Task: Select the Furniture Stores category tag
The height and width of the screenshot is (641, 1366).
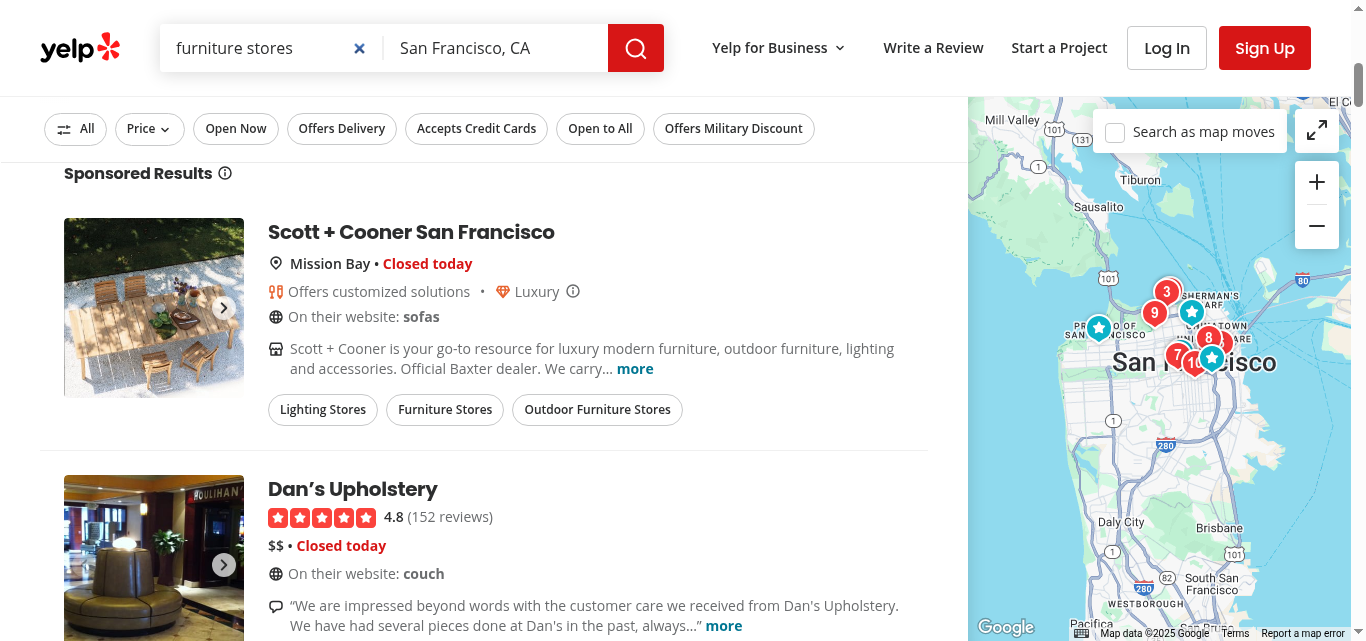Action: coord(445,410)
